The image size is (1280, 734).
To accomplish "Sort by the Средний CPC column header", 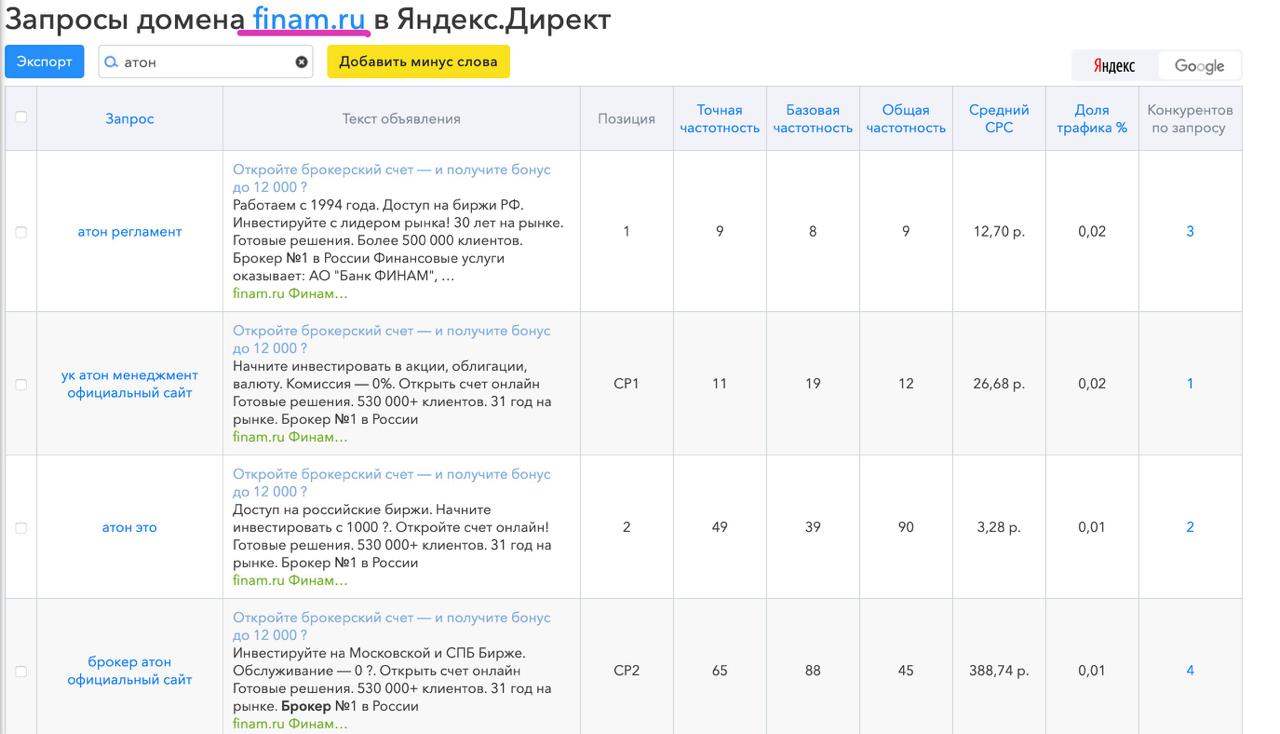I will [997, 117].
